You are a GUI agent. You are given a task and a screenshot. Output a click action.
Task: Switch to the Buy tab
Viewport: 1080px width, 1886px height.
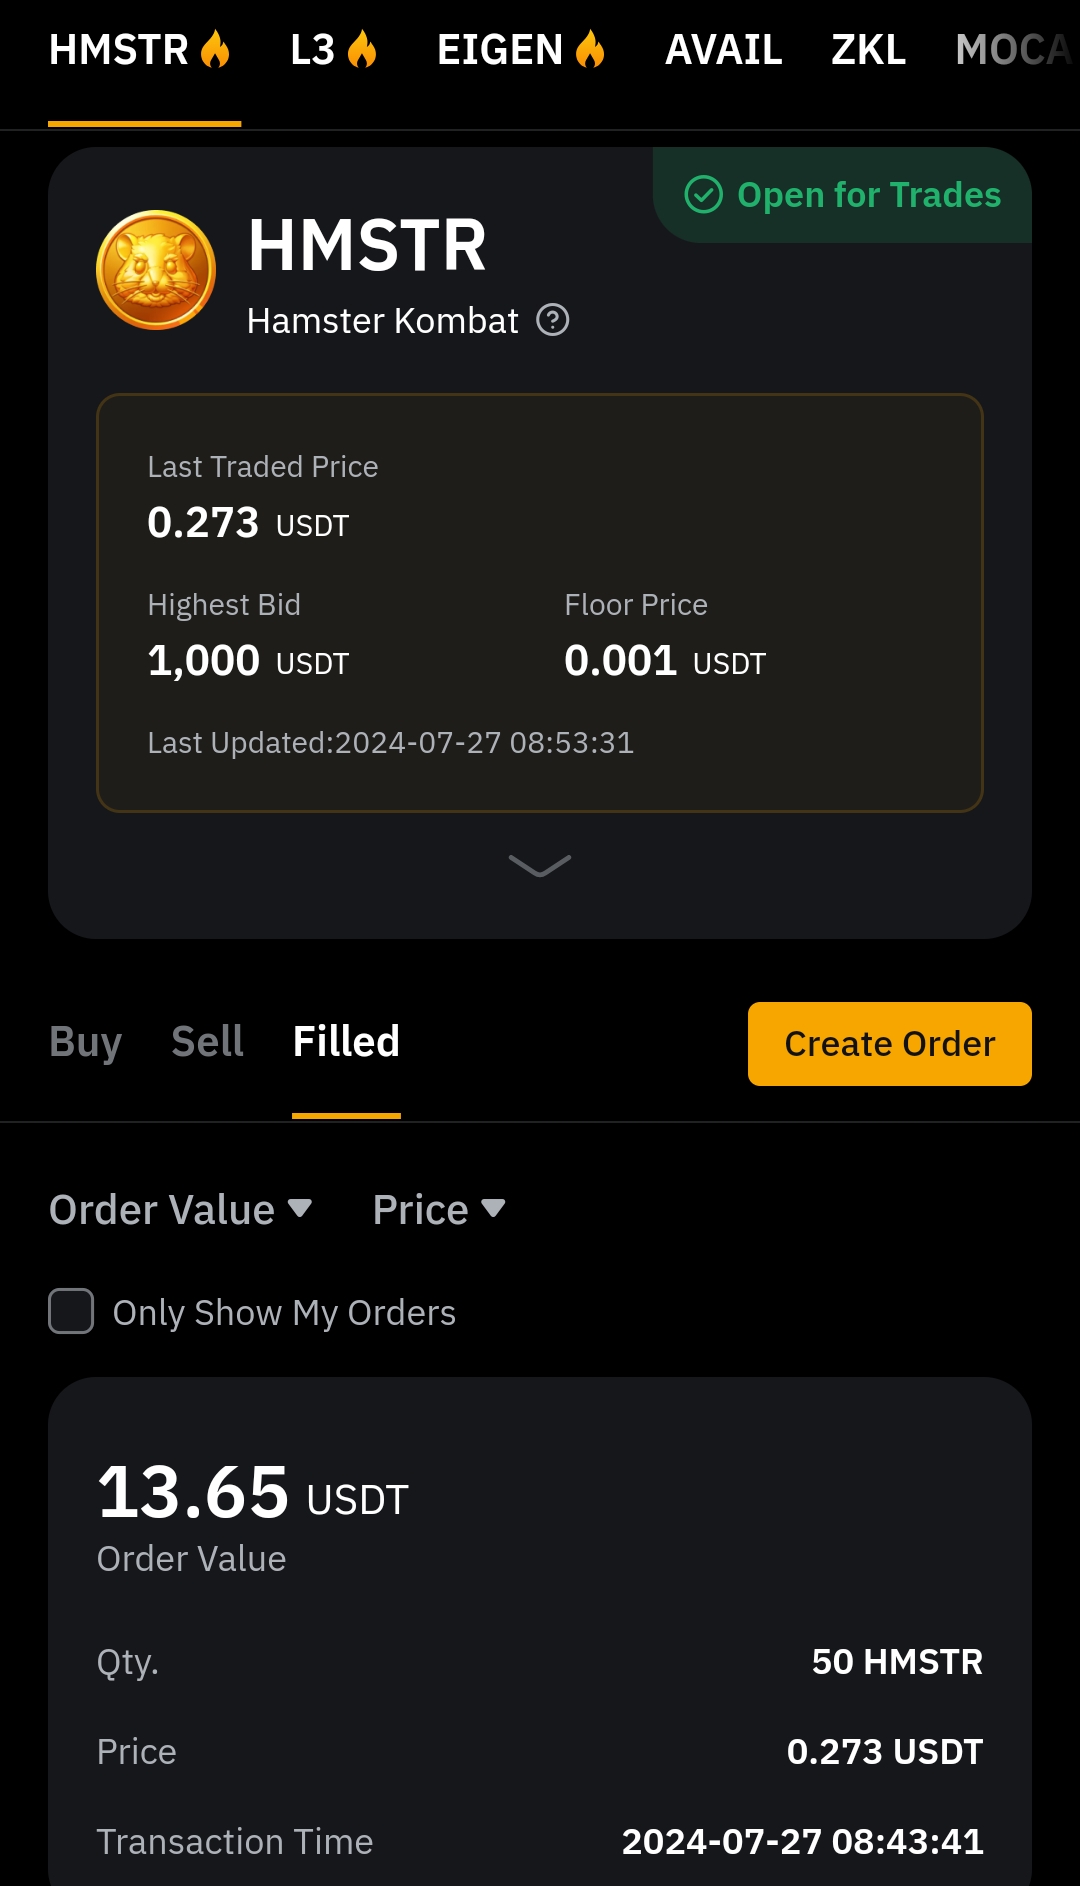pyautogui.click(x=86, y=1042)
